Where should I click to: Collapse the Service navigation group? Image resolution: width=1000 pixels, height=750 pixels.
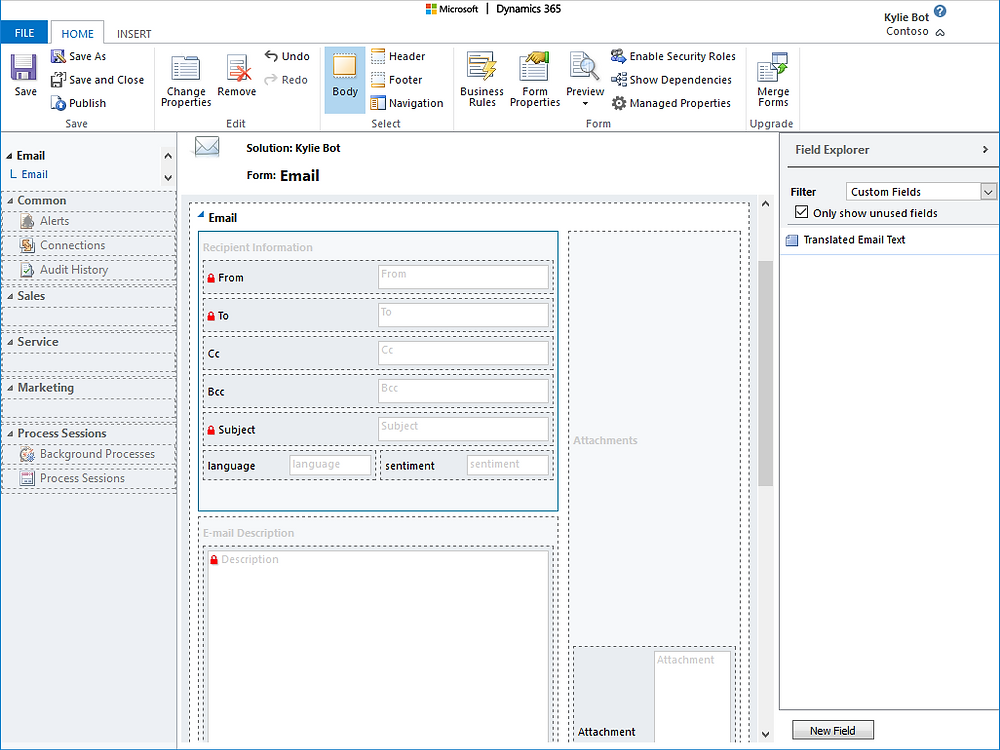tap(10, 342)
